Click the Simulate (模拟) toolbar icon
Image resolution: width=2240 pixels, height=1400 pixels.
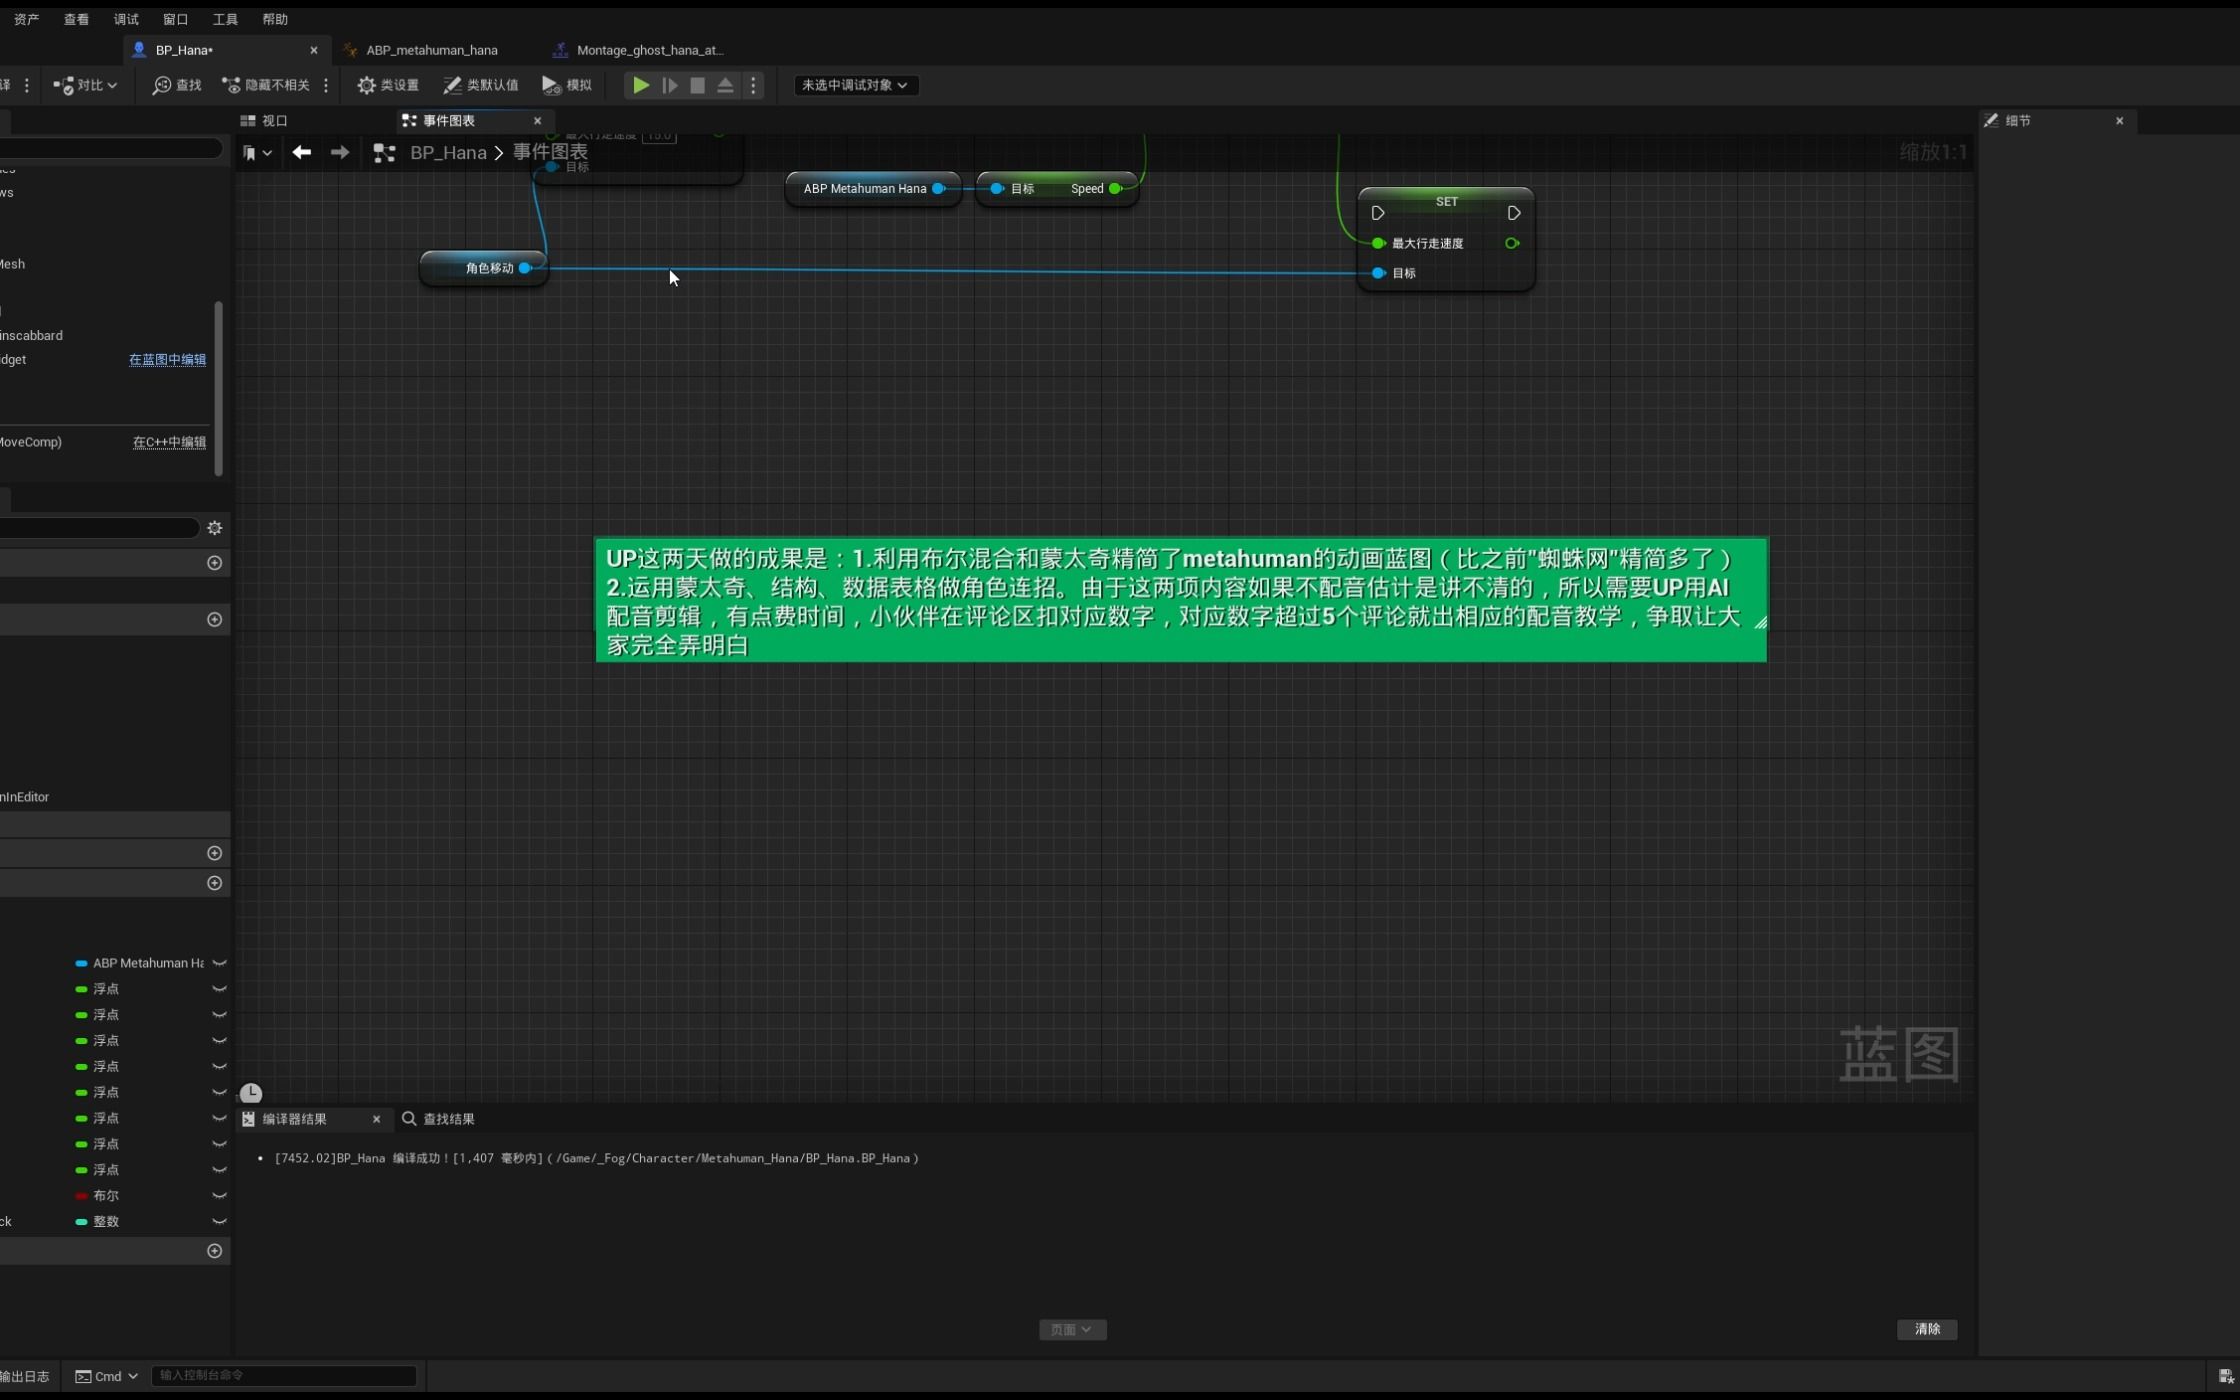(551, 85)
